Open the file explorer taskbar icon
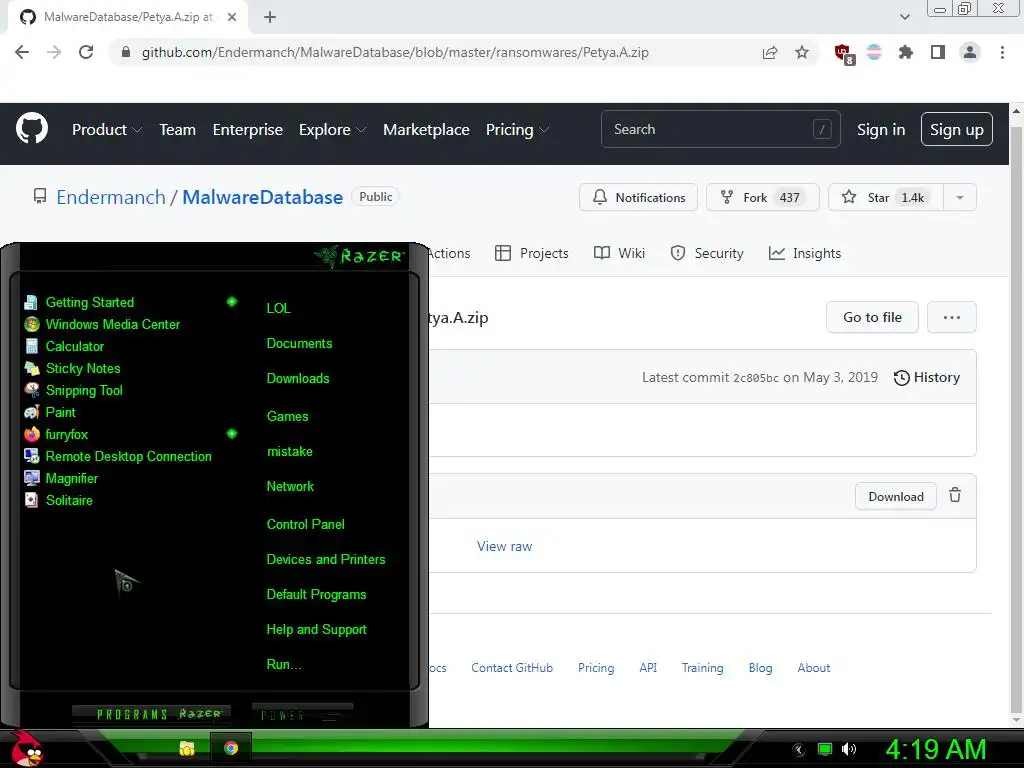1024x768 pixels. [187, 748]
